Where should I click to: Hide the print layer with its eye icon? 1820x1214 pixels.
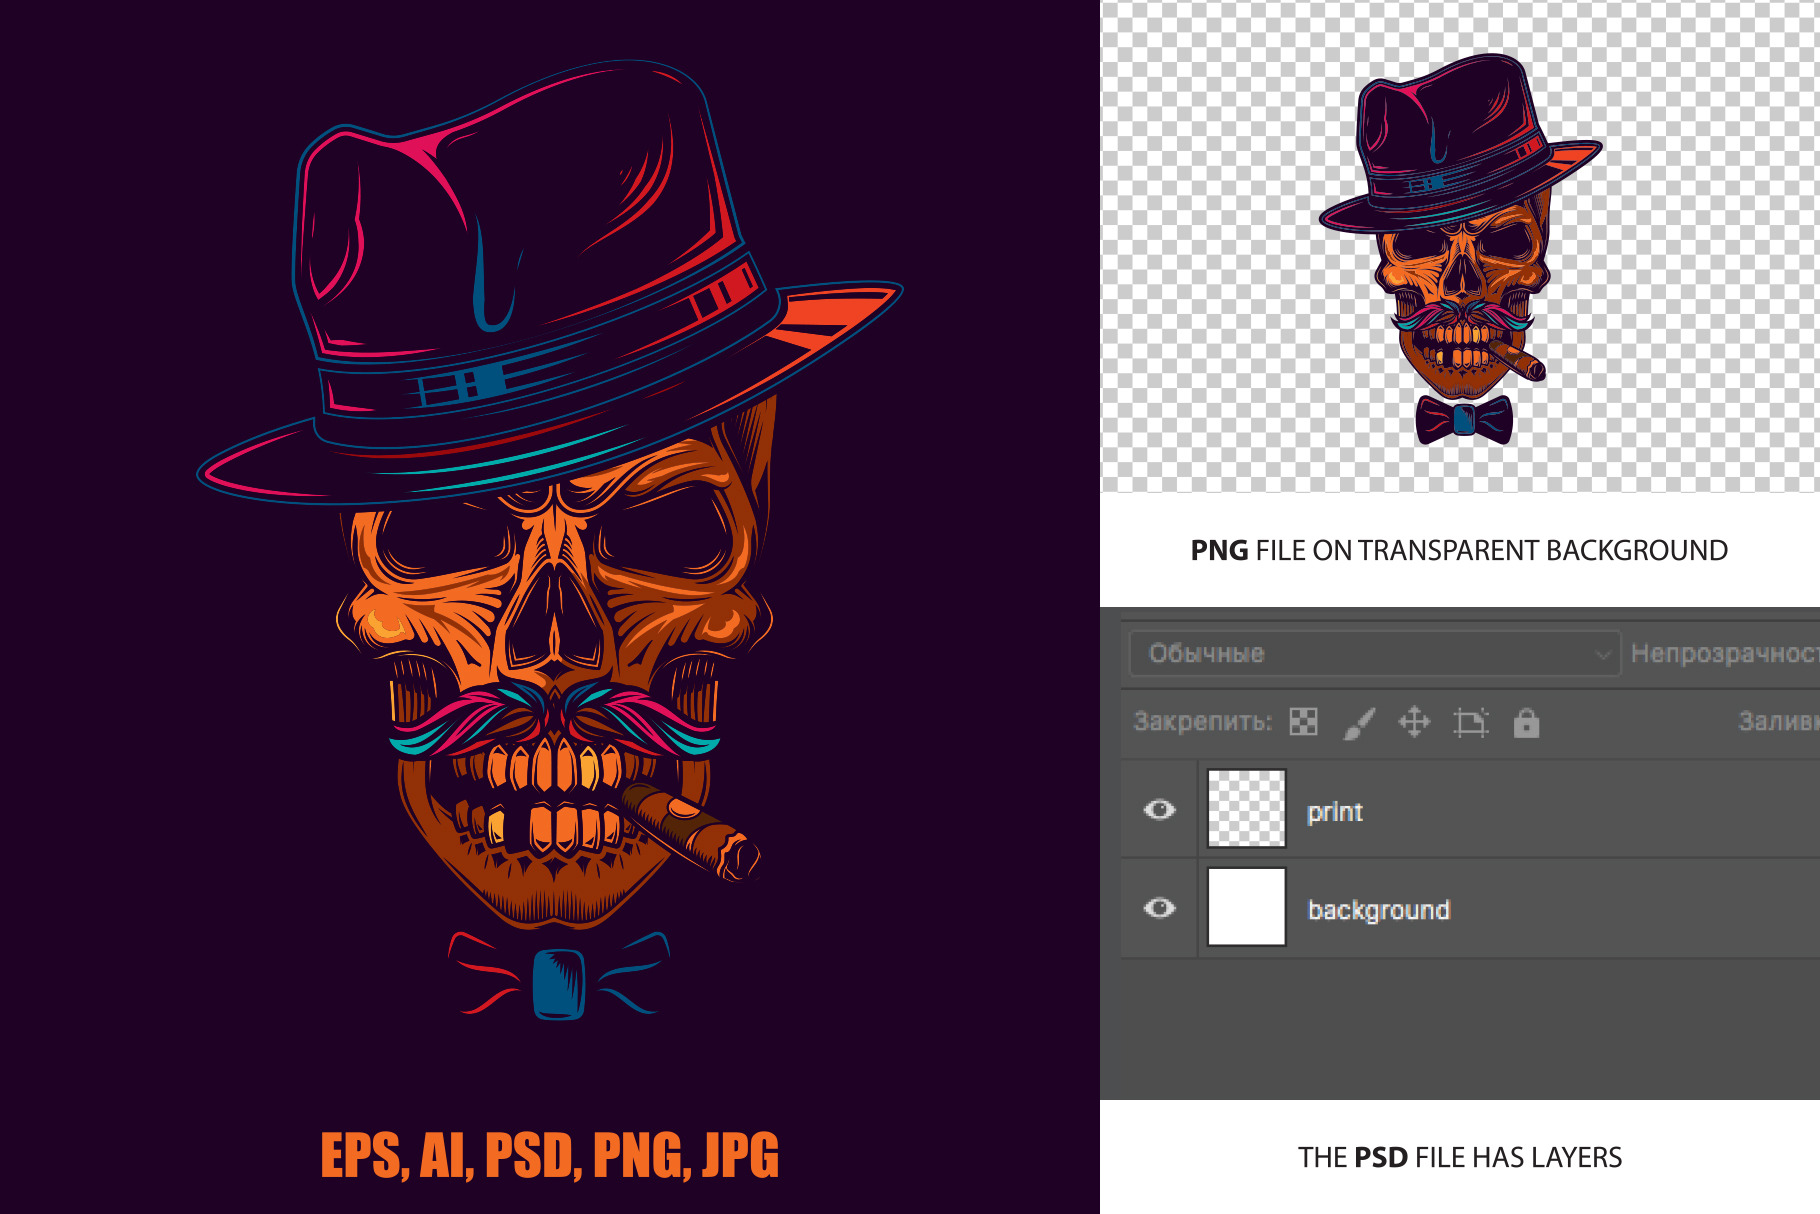(x=1160, y=810)
